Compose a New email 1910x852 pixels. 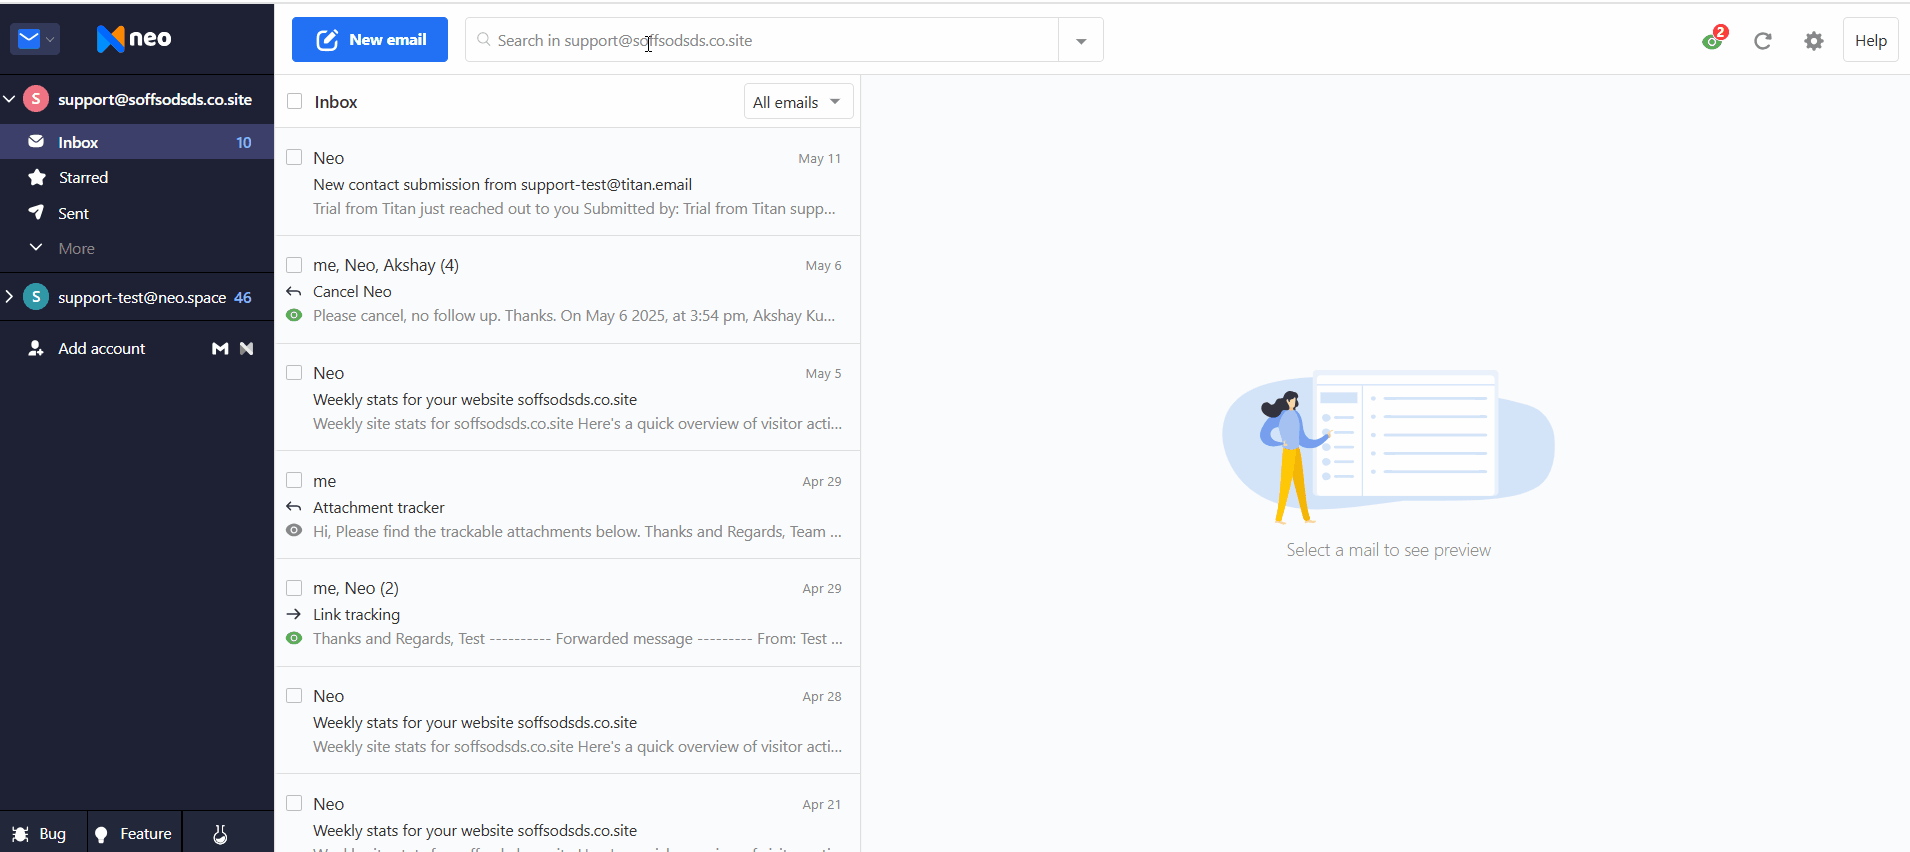[x=370, y=40]
